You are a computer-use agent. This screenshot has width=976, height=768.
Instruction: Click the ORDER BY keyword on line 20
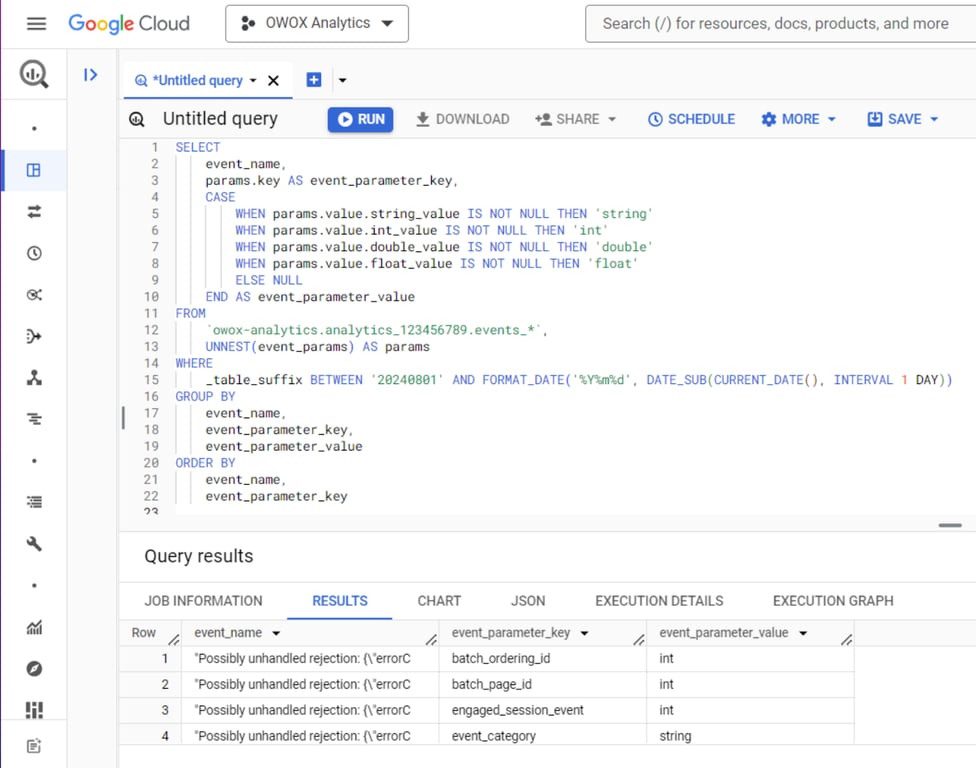[205, 463]
